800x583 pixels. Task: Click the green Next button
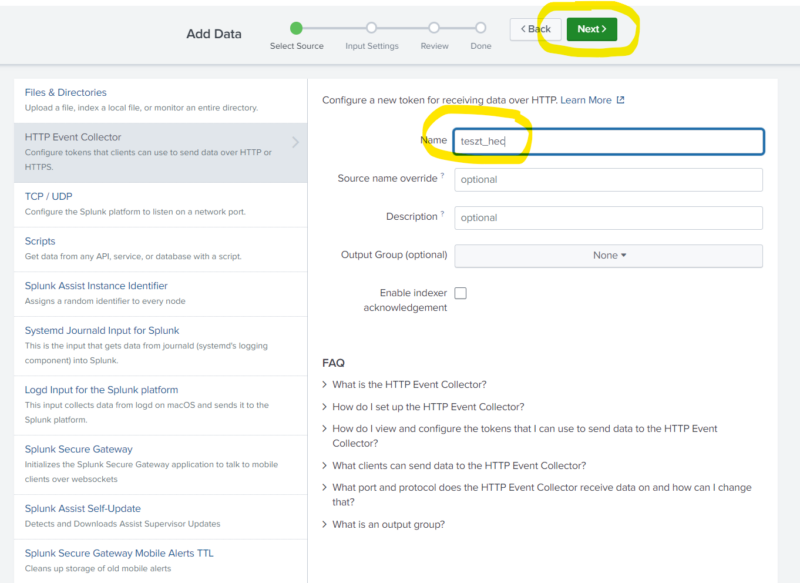tap(591, 29)
